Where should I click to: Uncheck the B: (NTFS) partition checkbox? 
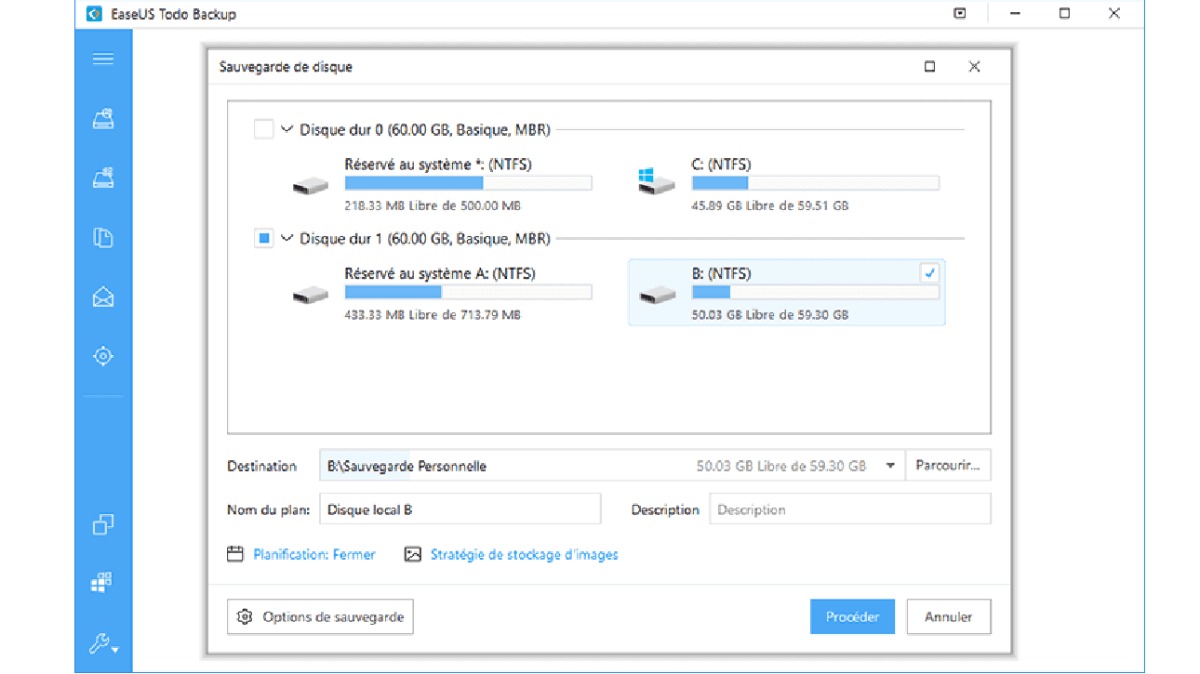(929, 273)
